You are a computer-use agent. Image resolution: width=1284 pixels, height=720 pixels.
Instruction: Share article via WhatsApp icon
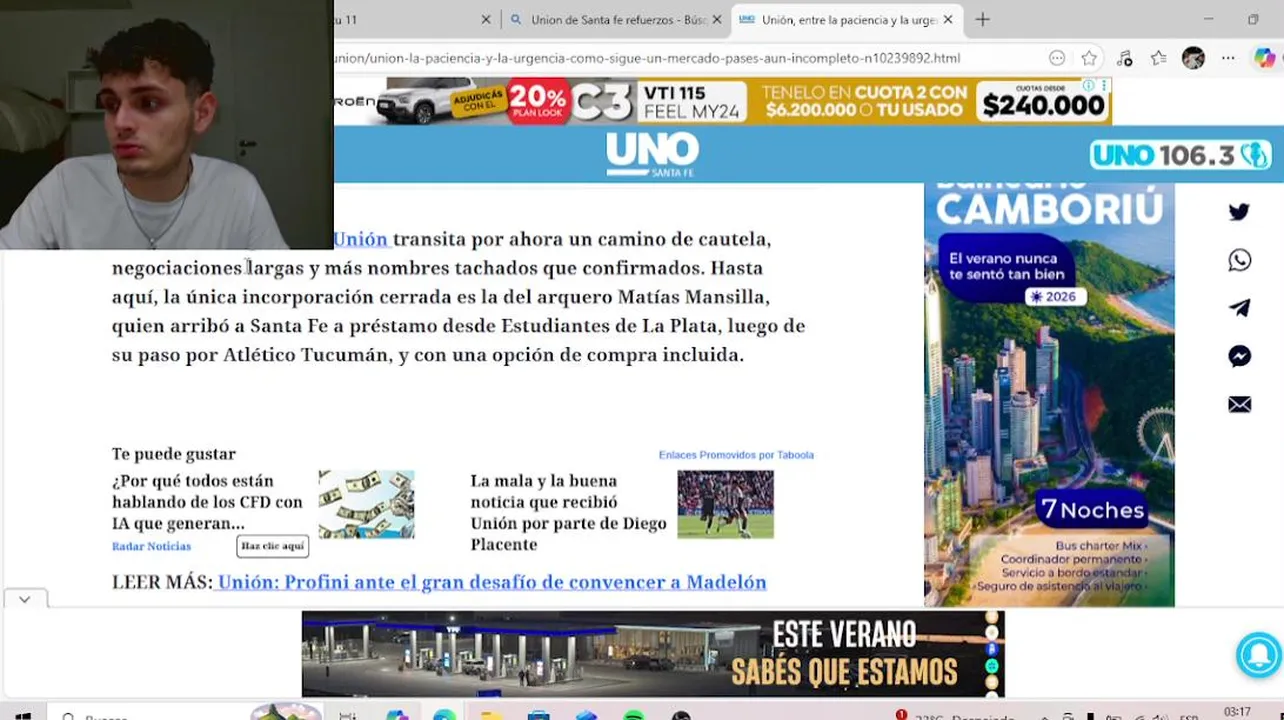(1239, 260)
